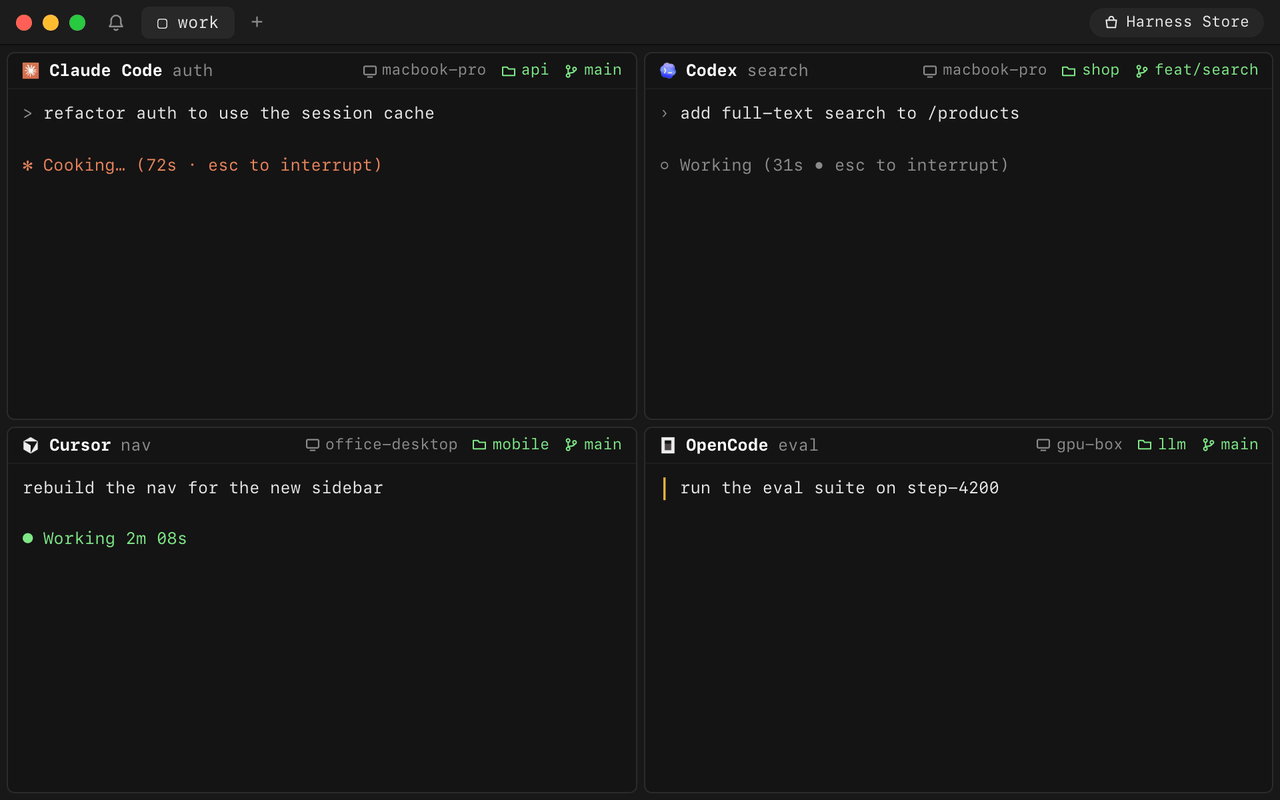Viewport: 1280px width, 800px height.
Task: Select the OpenCode pane title
Action: click(727, 445)
